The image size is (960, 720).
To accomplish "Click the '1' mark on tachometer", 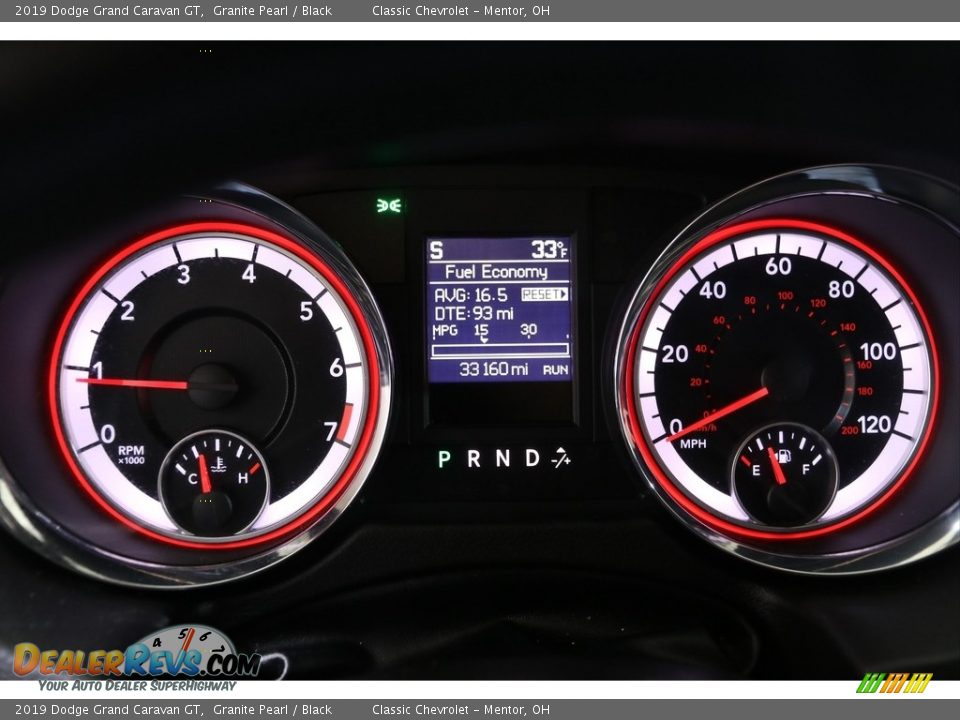I will click(x=97, y=370).
